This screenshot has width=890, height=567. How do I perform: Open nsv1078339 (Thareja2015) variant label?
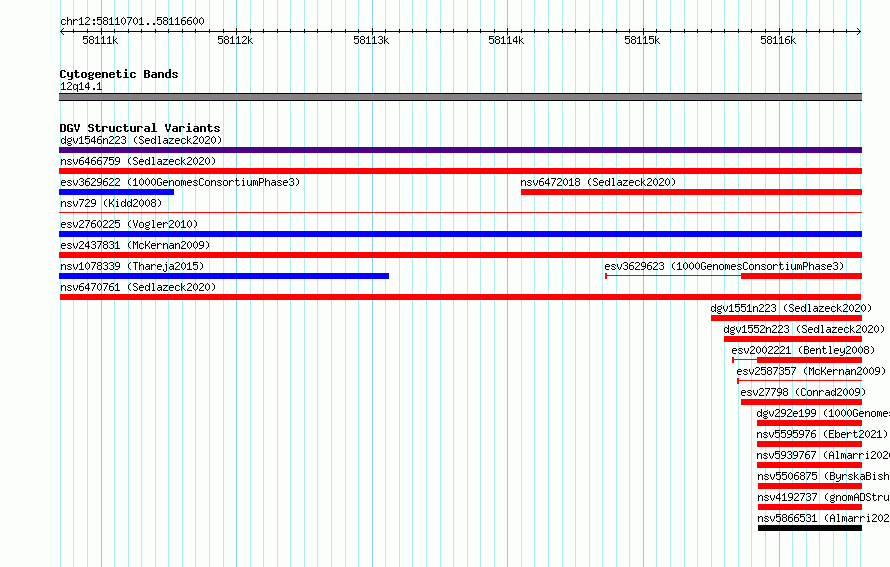pos(132,266)
